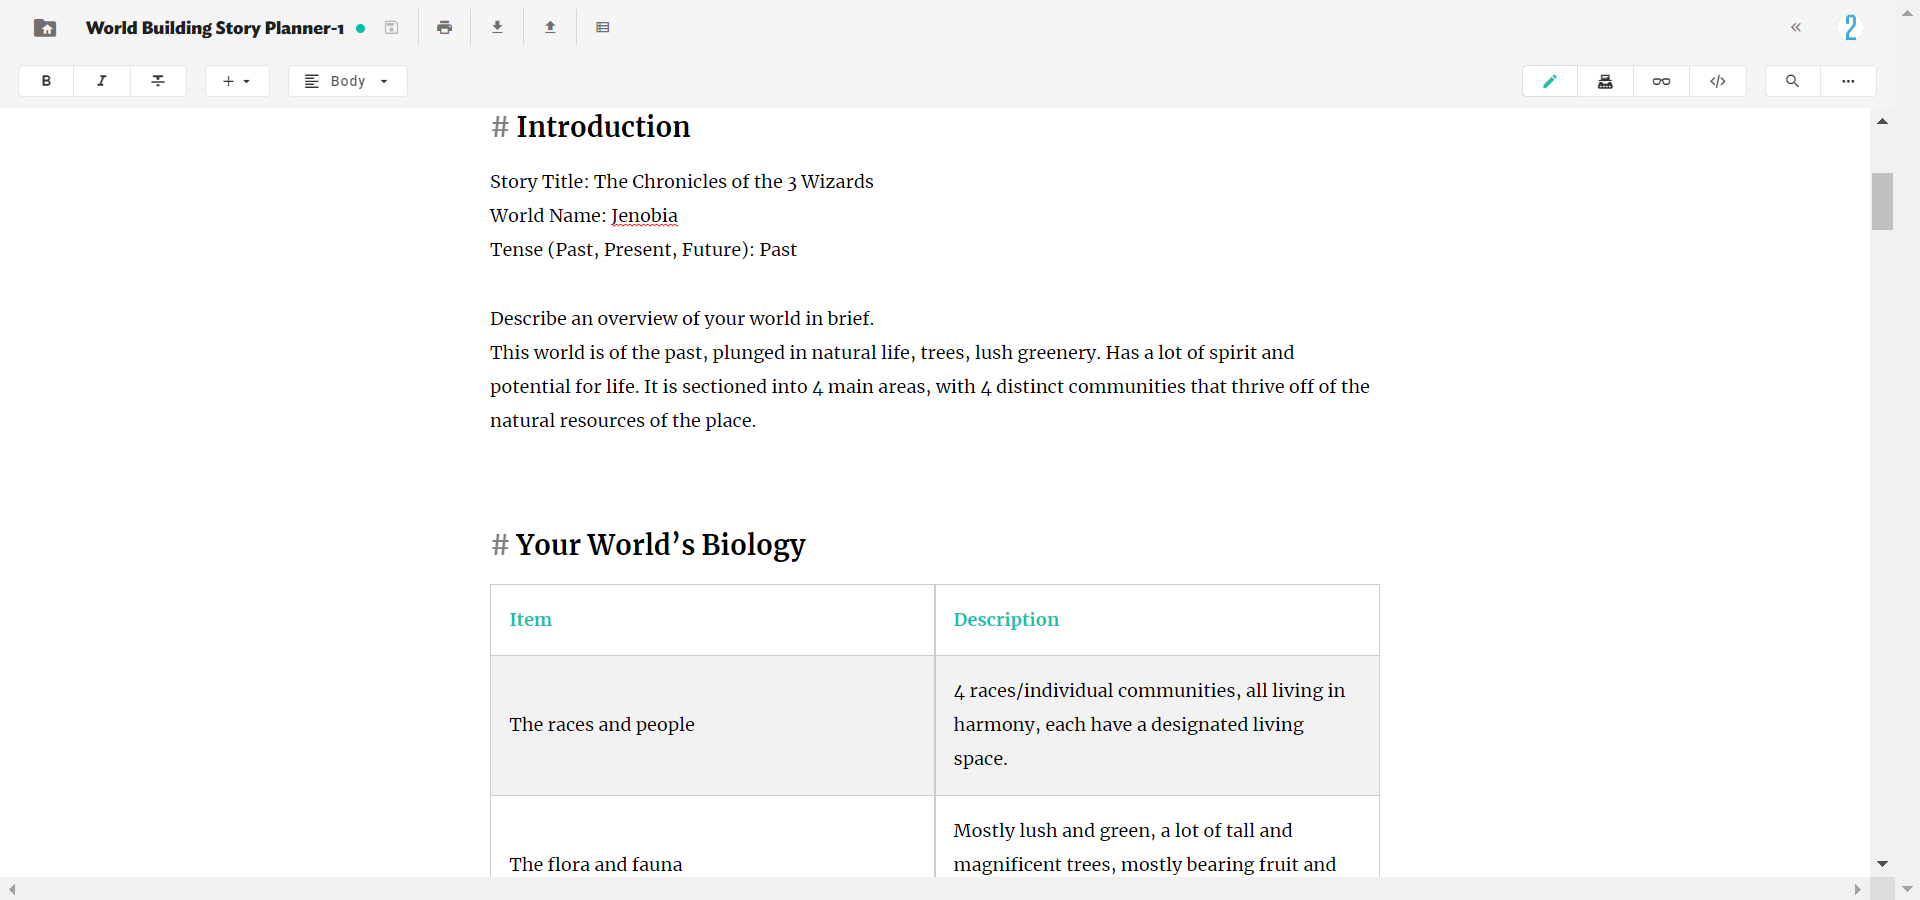
Task: Enable edit mode with the pencil button
Action: coord(1550,81)
